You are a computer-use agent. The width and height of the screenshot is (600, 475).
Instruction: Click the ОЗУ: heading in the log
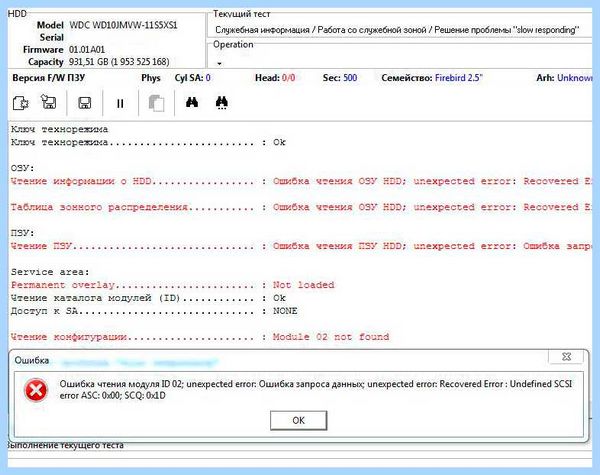(23, 168)
